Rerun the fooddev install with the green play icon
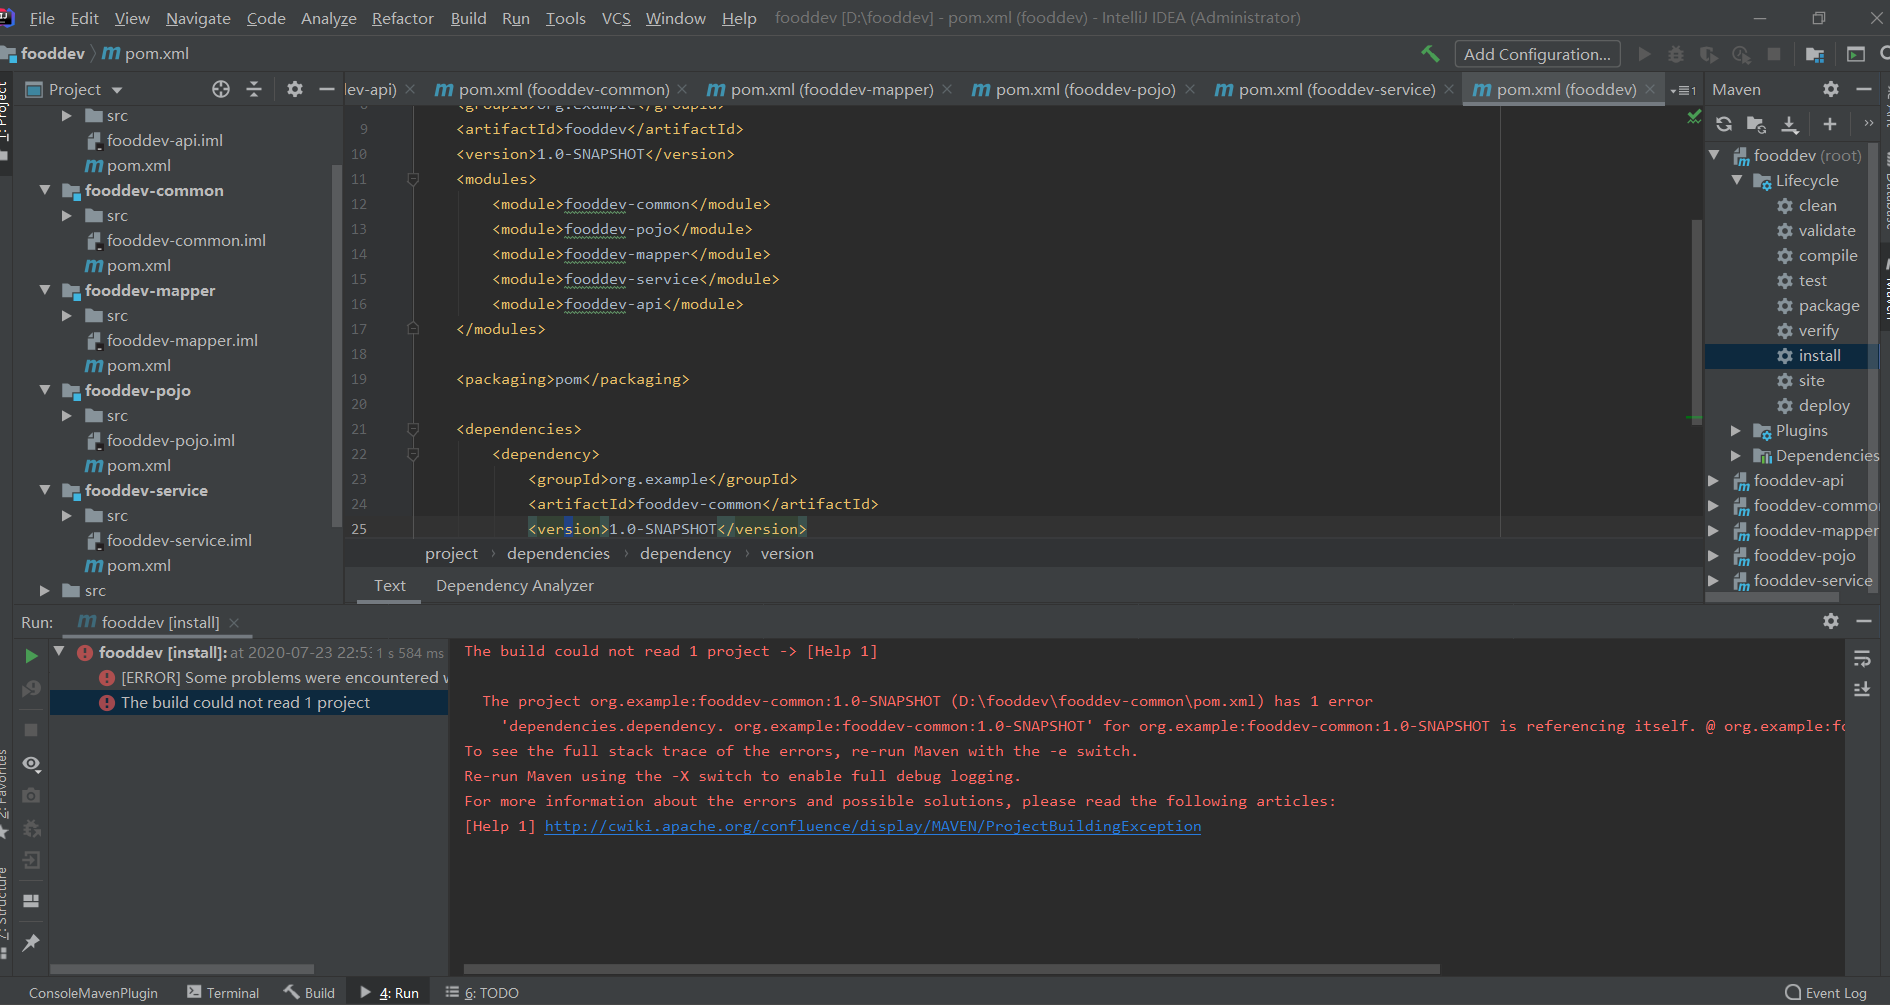The width and height of the screenshot is (1890, 1005). click(x=31, y=656)
